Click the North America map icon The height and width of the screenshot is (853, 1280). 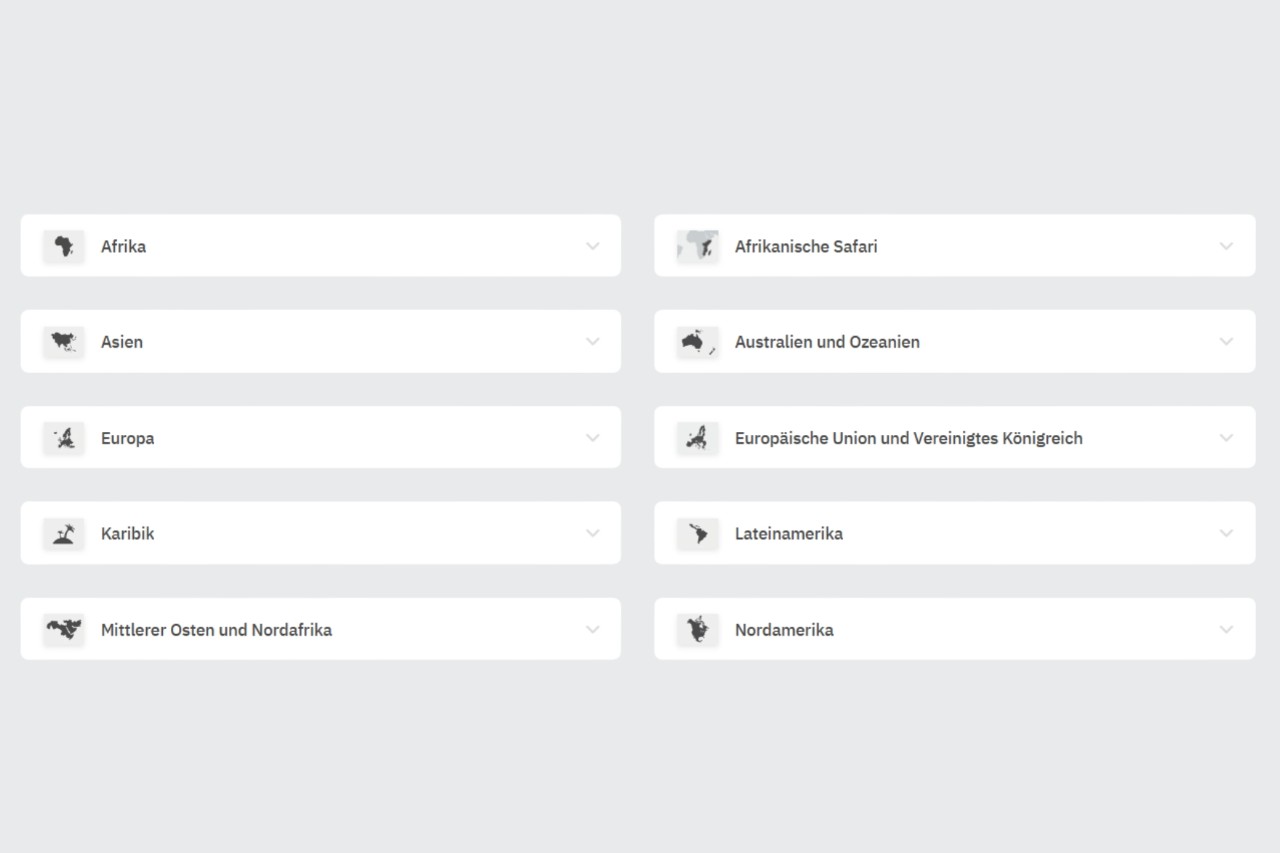point(697,630)
